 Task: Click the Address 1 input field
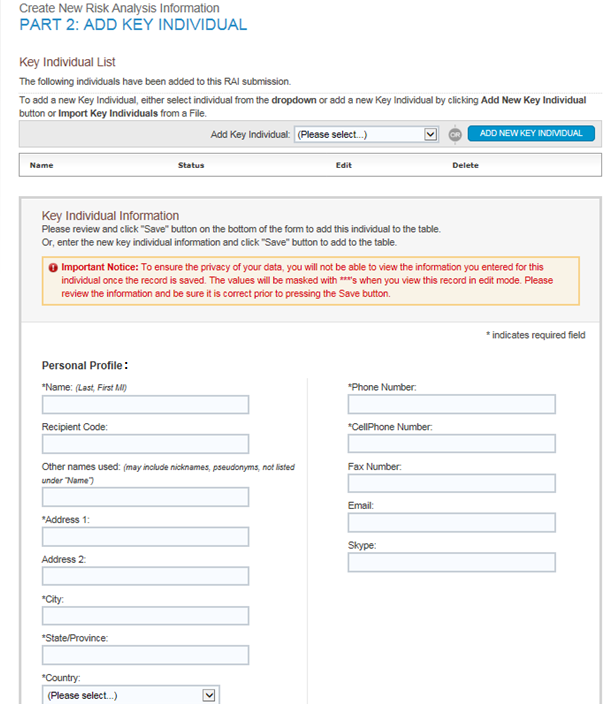point(146,537)
